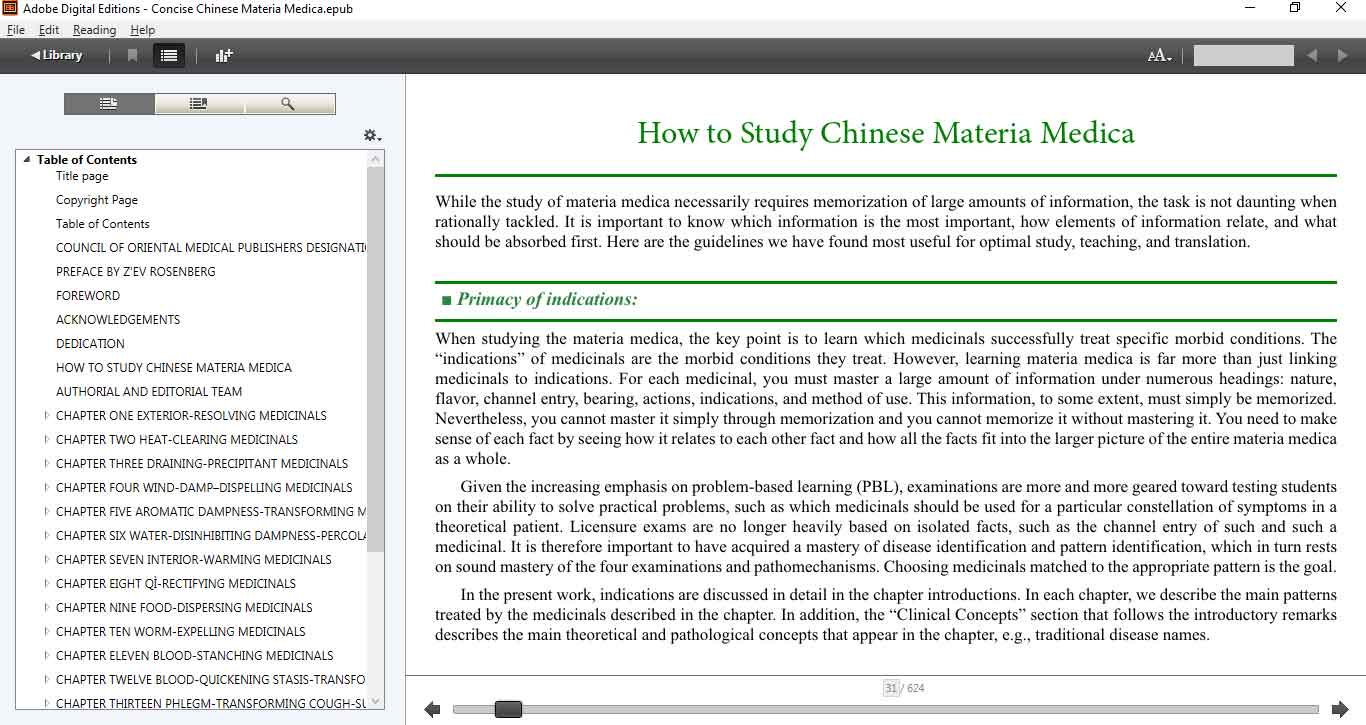Click the contents panel vertical scrollbar thumb
The width and height of the screenshot is (1366, 725).
(x=376, y=360)
